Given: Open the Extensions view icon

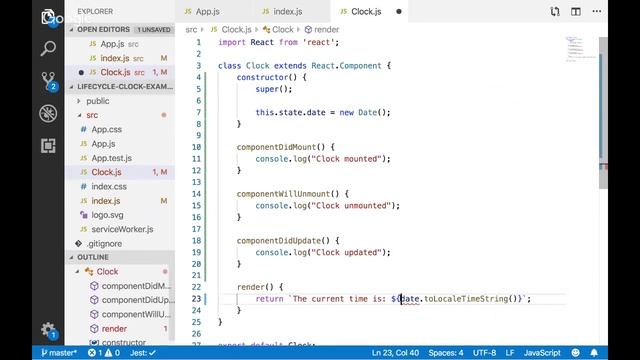Looking at the screenshot, I should point(48,146).
